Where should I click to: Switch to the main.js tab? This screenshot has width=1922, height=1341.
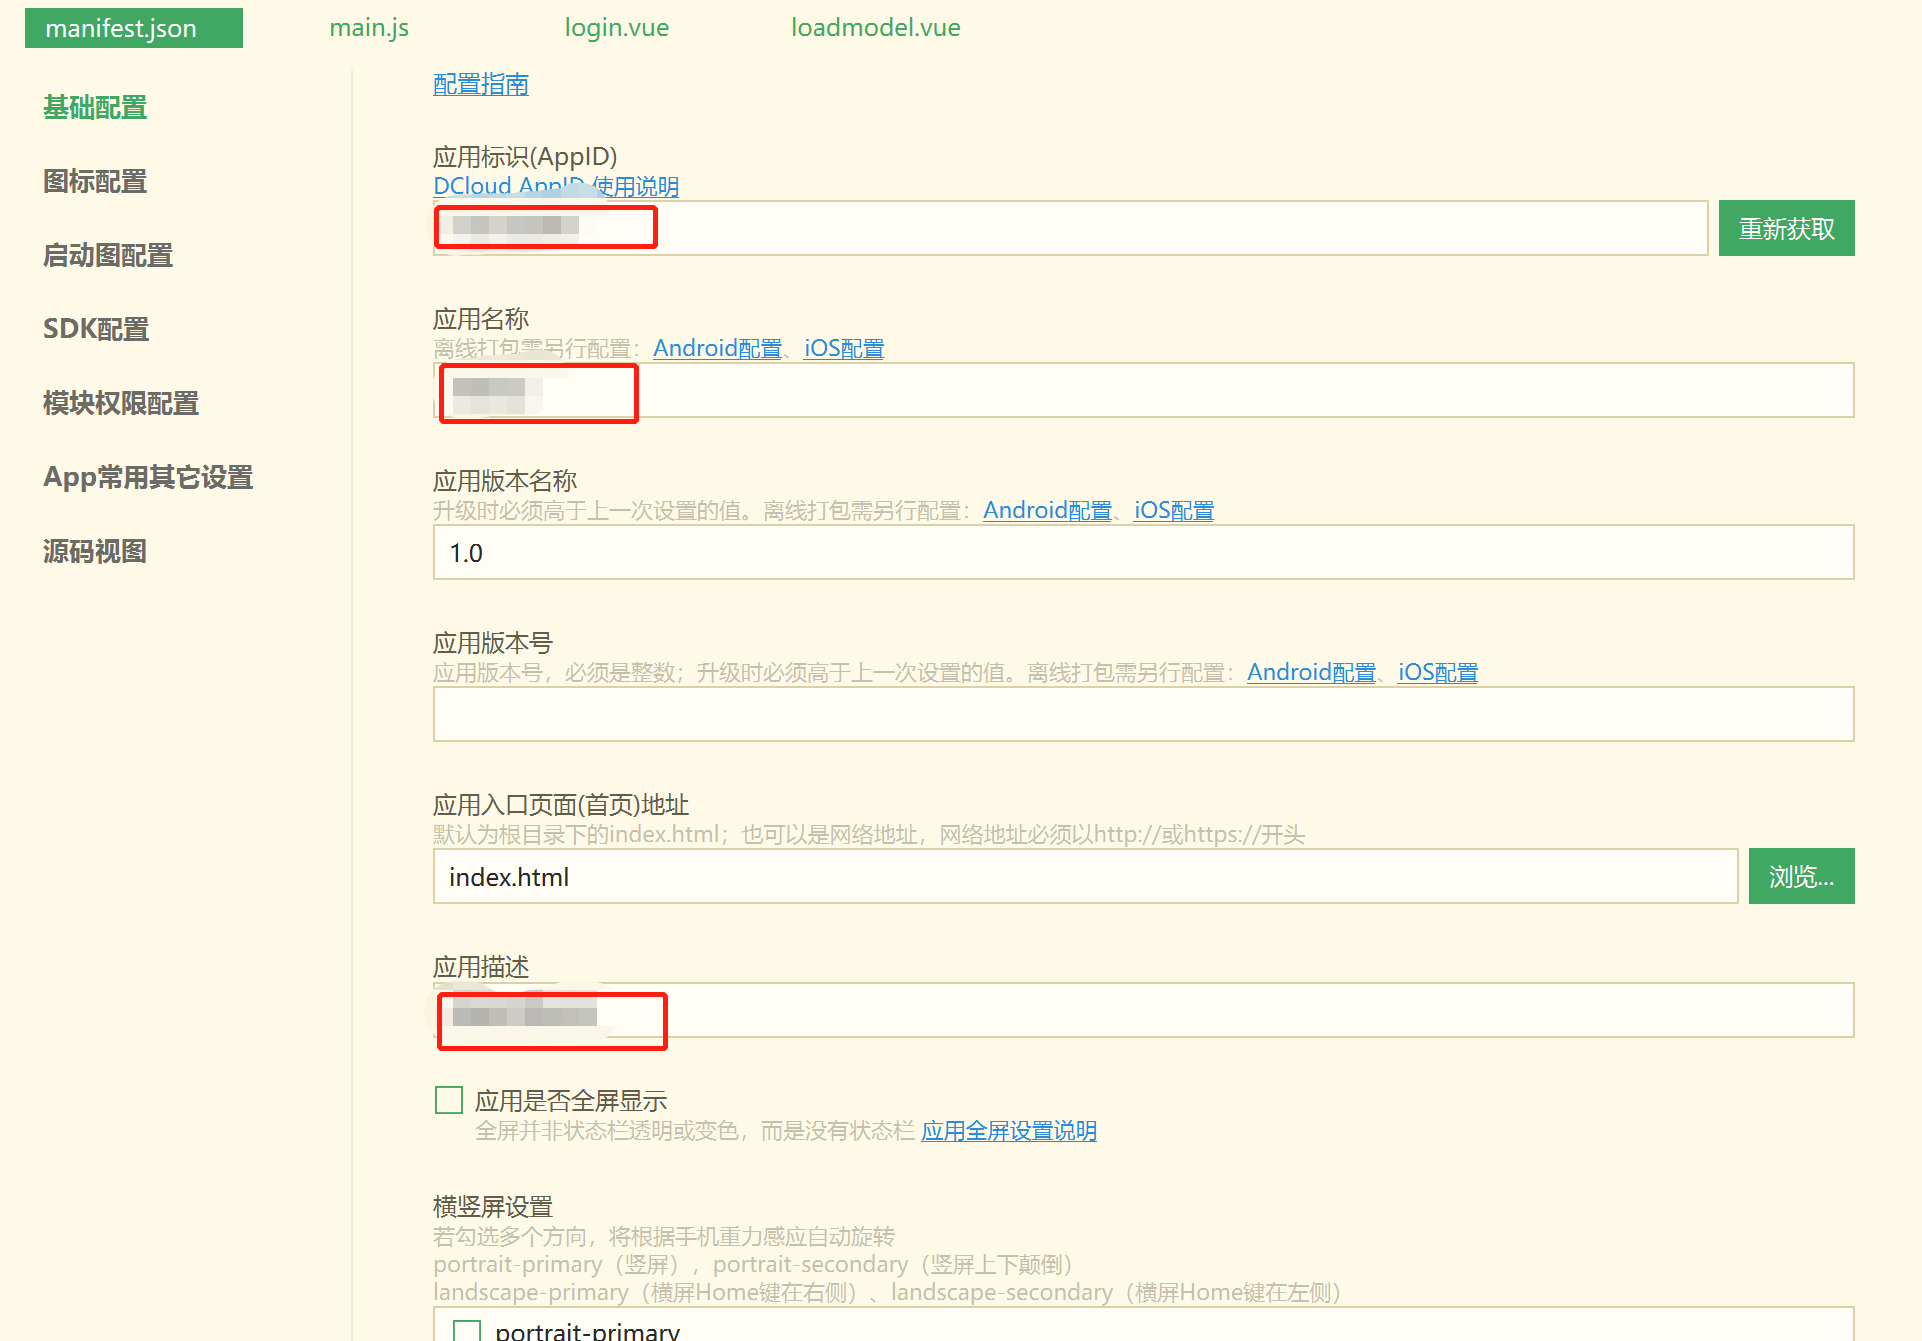pyautogui.click(x=368, y=27)
